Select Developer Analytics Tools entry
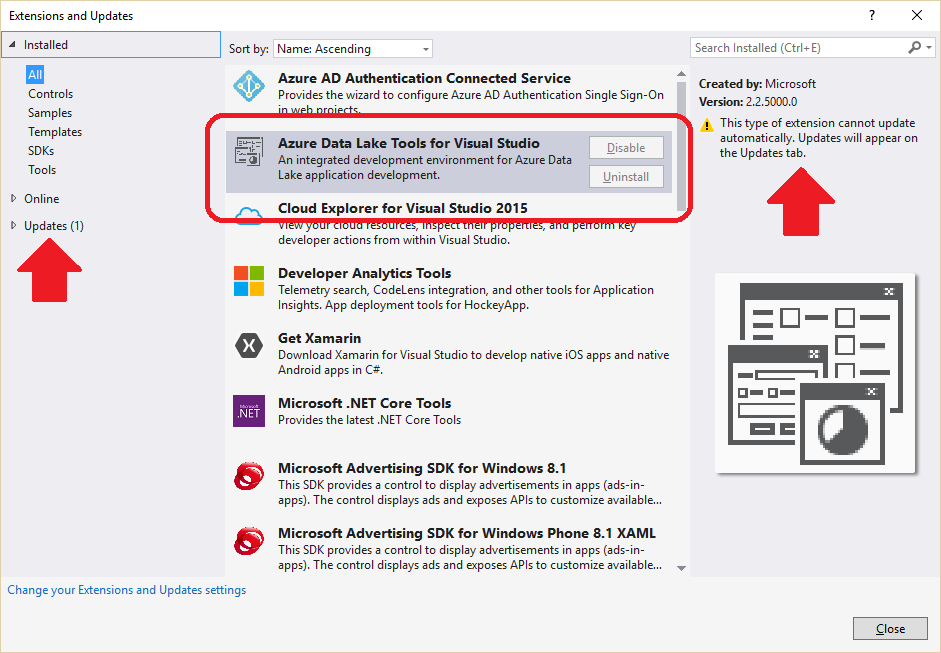The image size is (941, 653). click(448, 289)
